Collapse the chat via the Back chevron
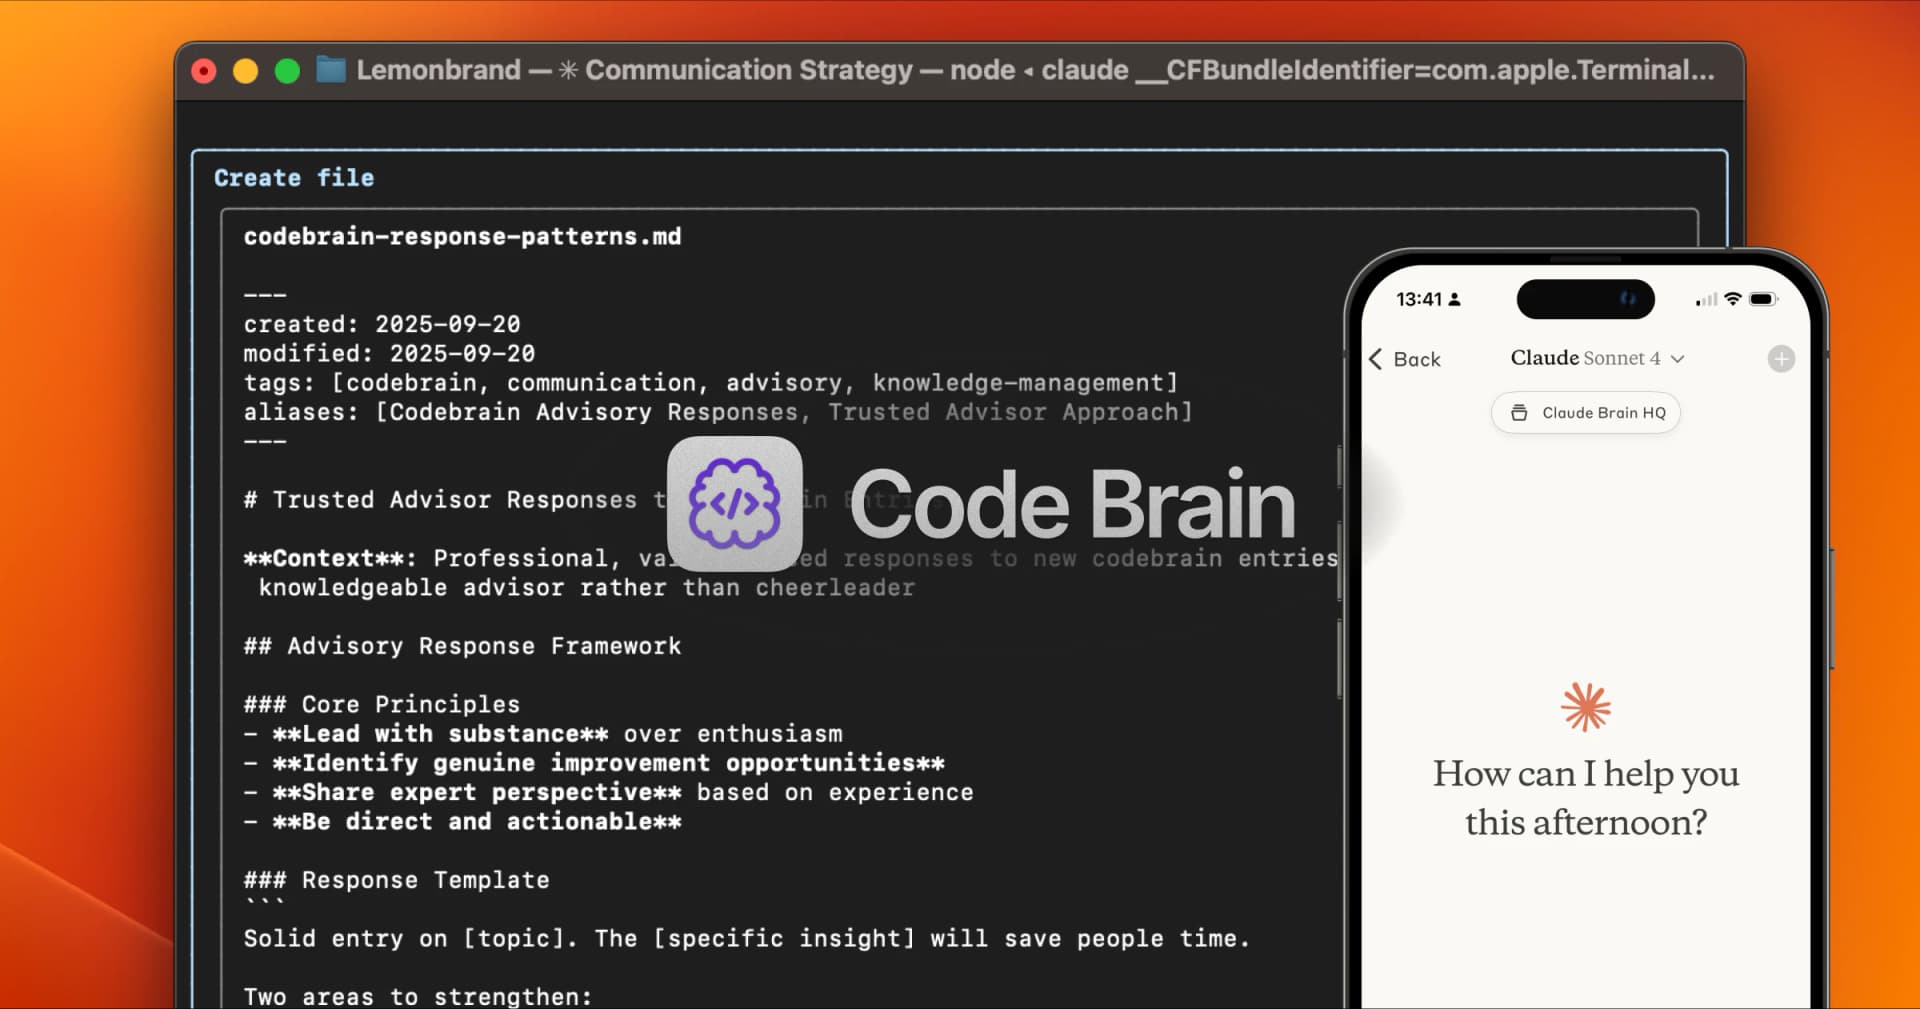 [1377, 359]
